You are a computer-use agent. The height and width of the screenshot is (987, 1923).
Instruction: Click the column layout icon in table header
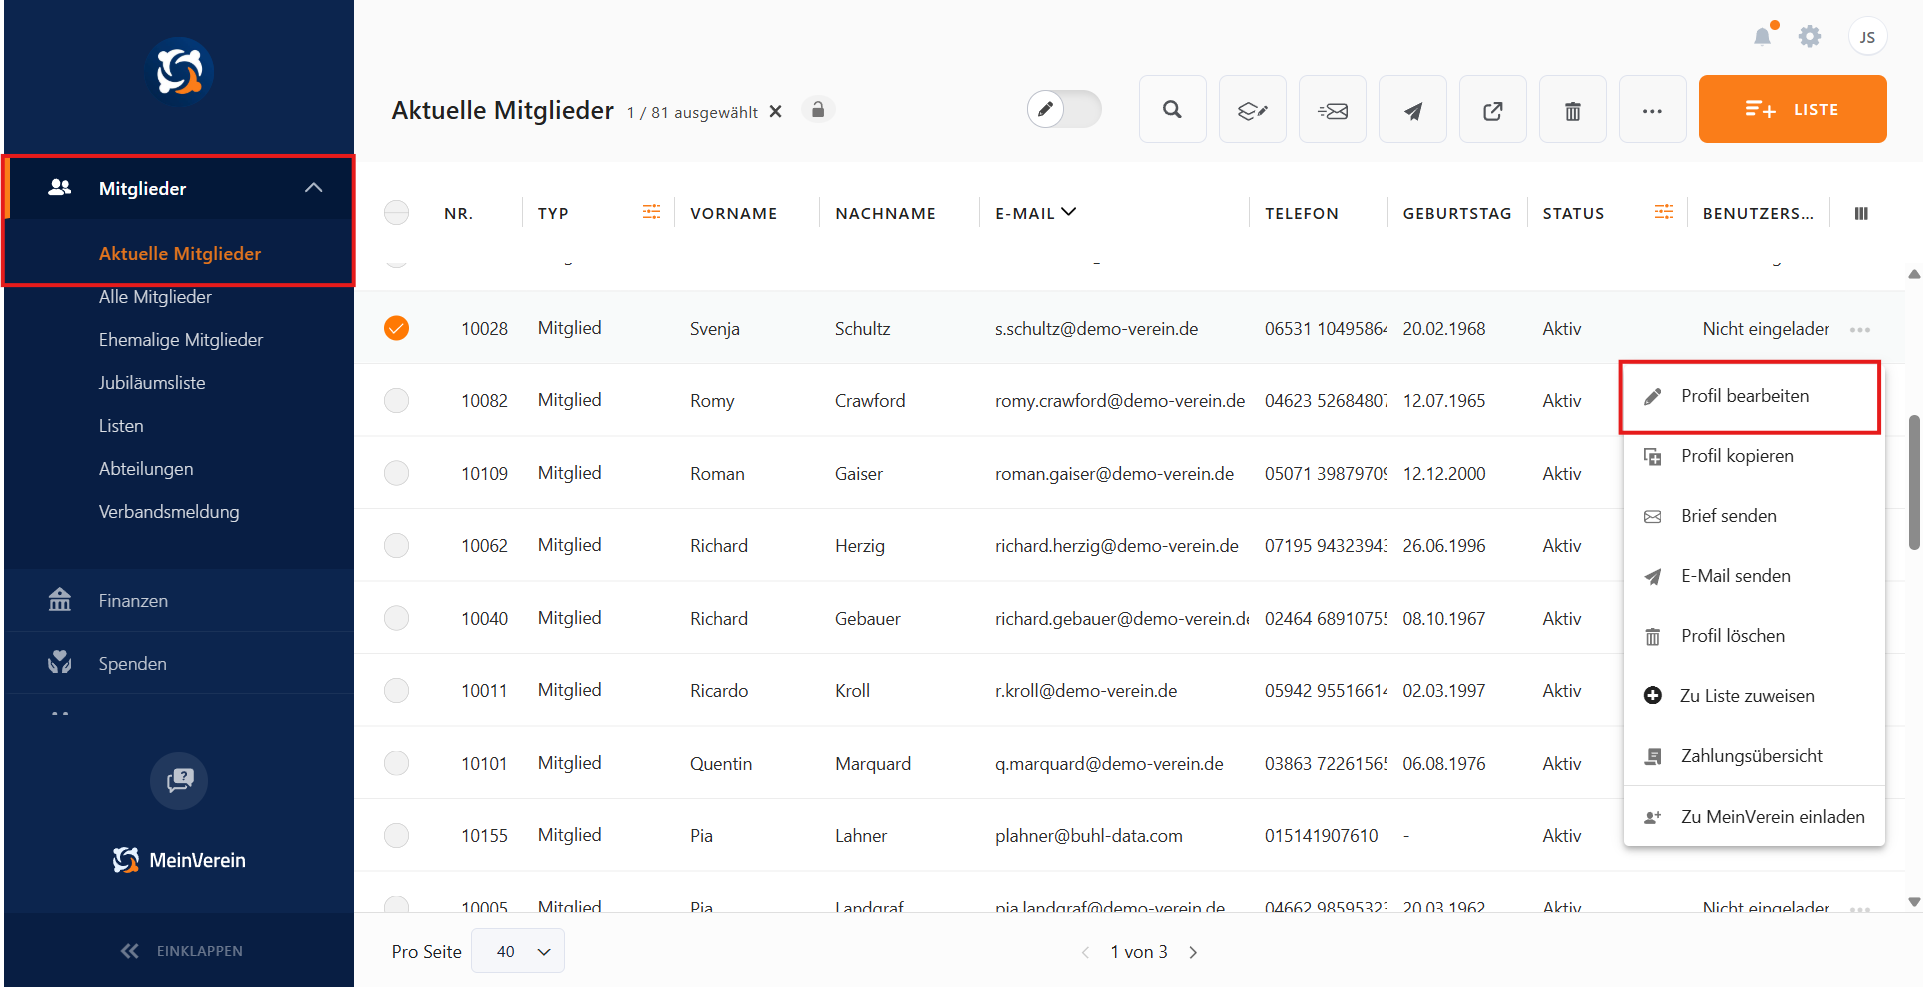tap(1860, 213)
